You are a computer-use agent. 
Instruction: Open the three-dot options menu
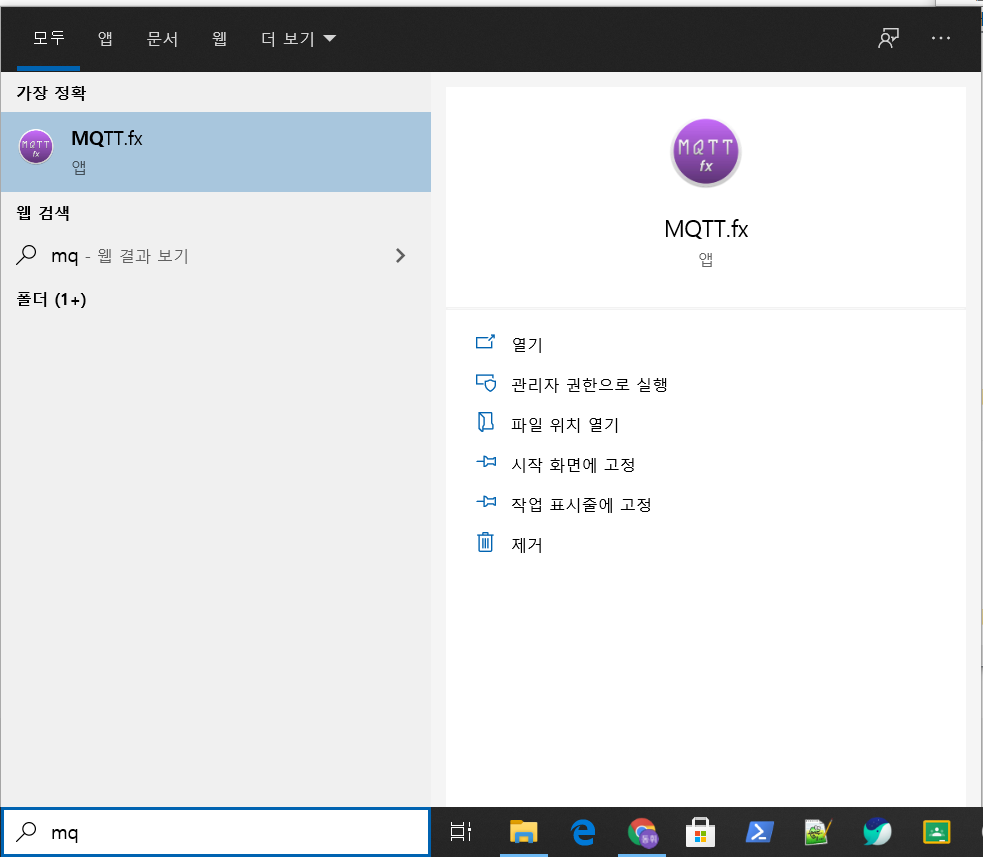point(940,39)
